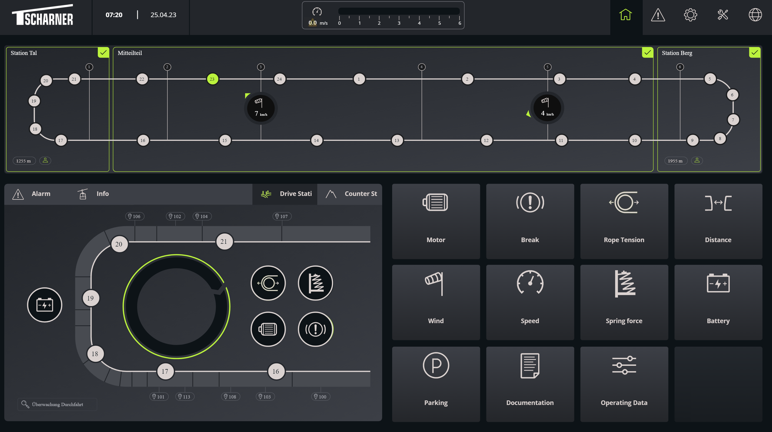Screen dimensions: 772x432
Task: Open the Spring force tile
Action: [x=623, y=301]
